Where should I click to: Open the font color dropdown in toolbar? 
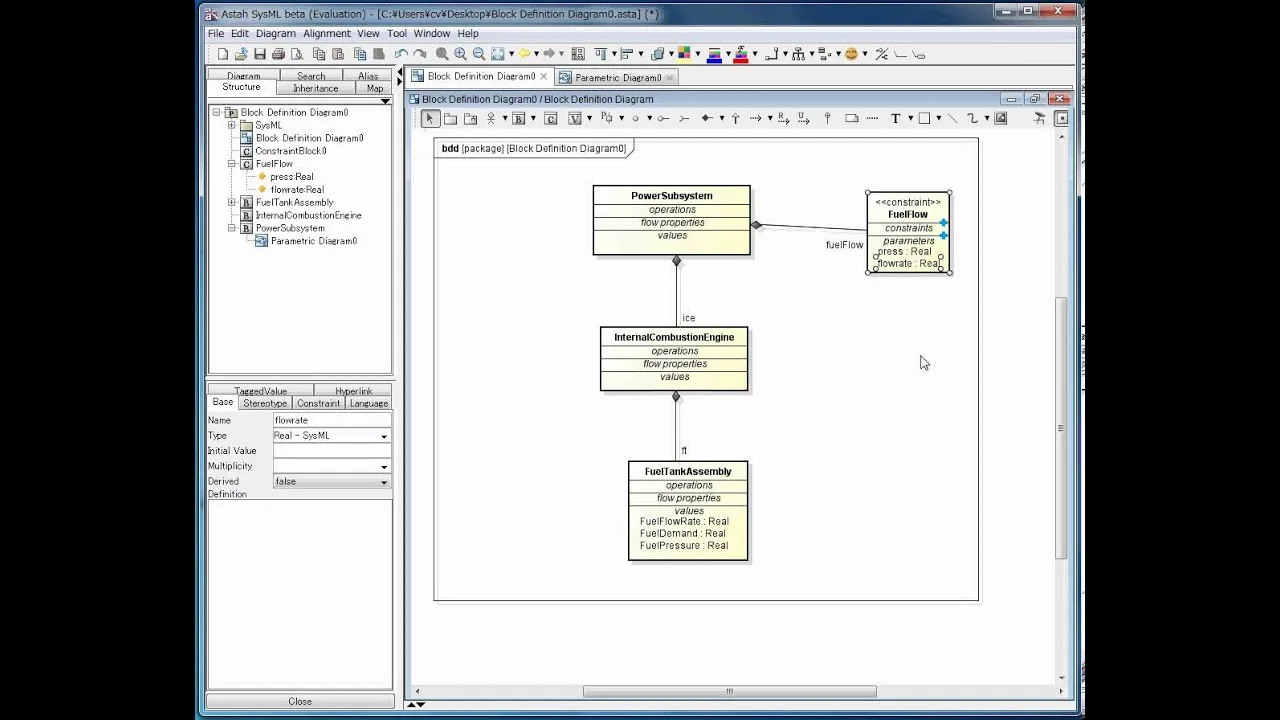coord(754,54)
